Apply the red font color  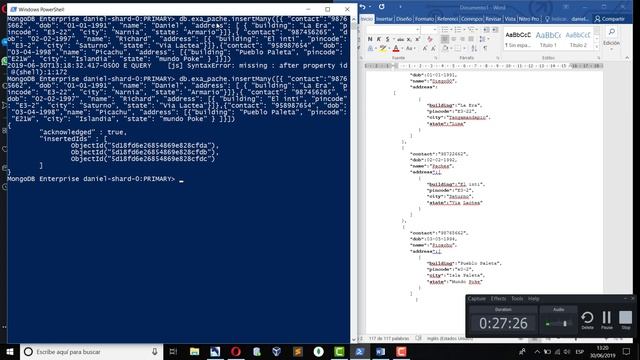(x=396, y=49)
